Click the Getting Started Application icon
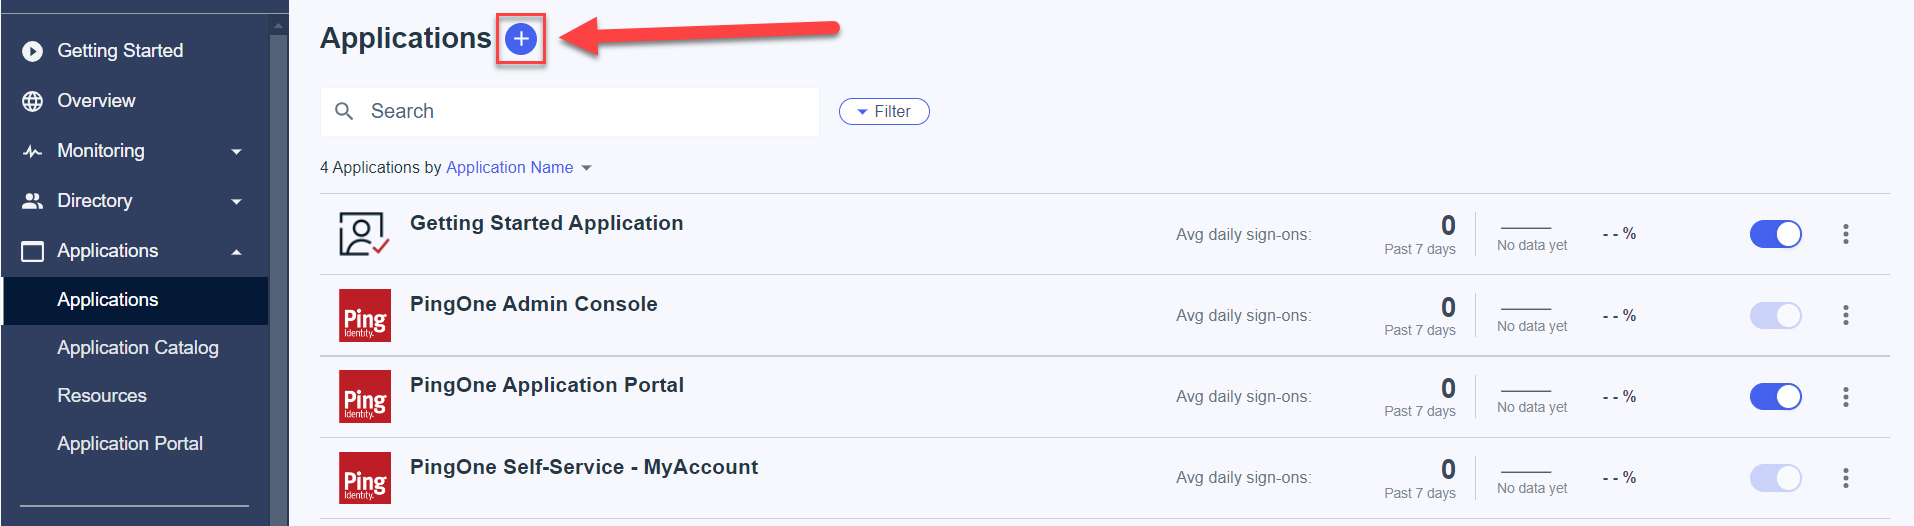Screen dimensions: 1914x526 [x=364, y=234]
